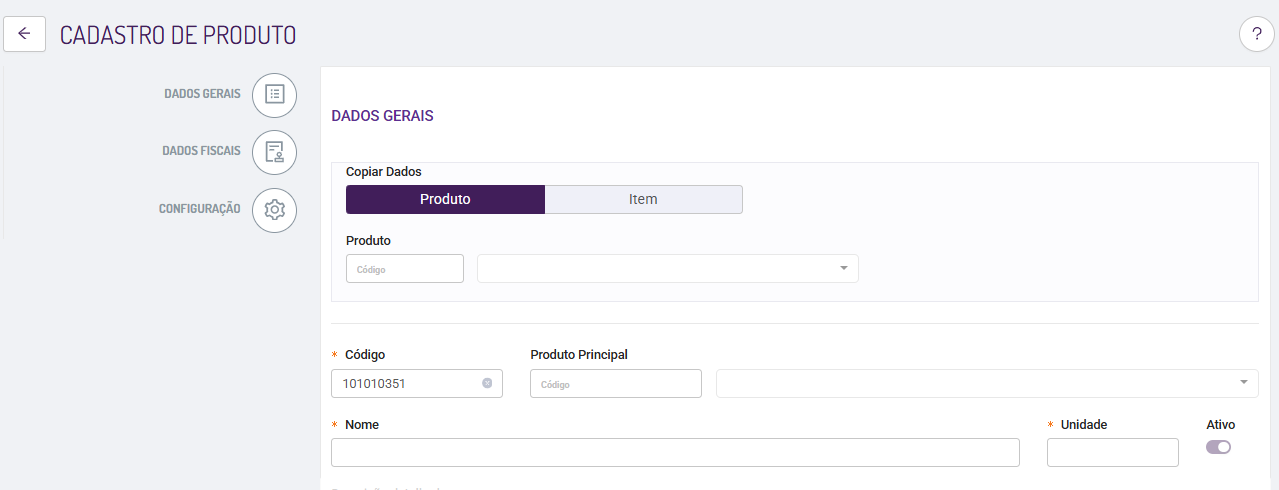
Task: Go to CONFIGURAÇÃO section label
Action: click(x=200, y=209)
